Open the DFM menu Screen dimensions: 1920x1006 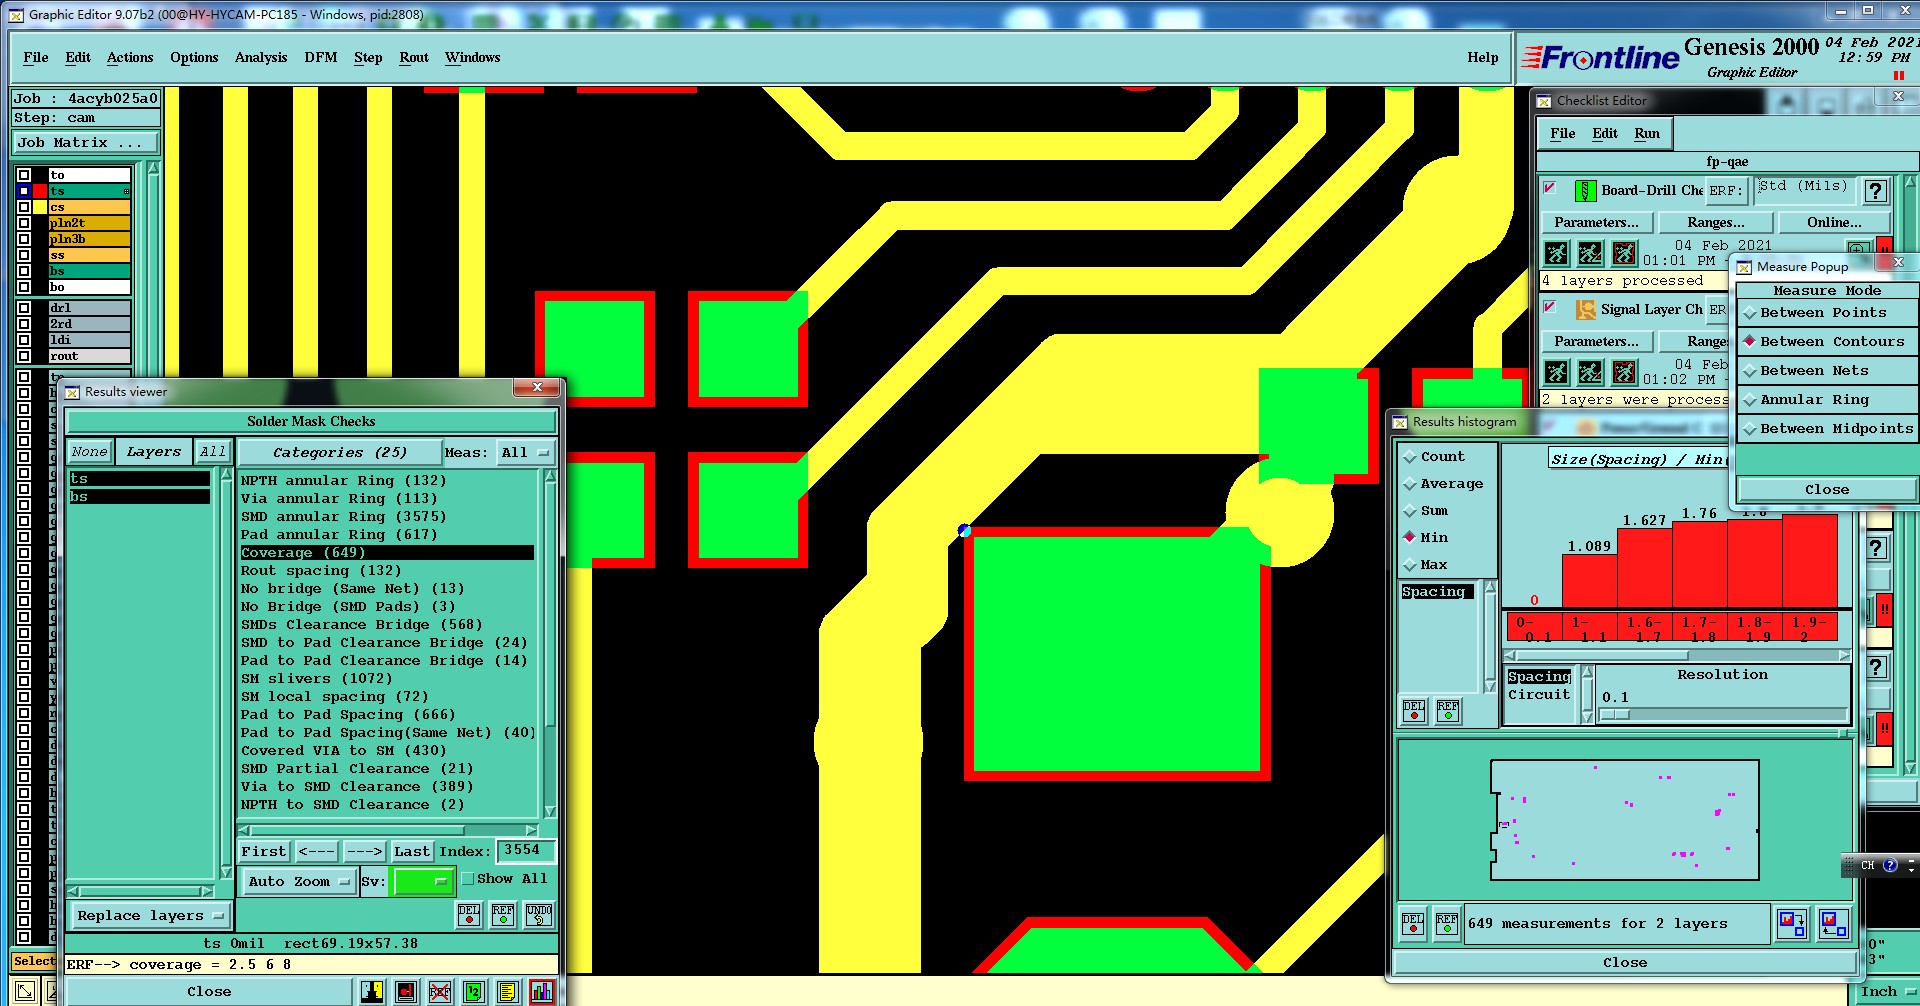tap(321, 58)
